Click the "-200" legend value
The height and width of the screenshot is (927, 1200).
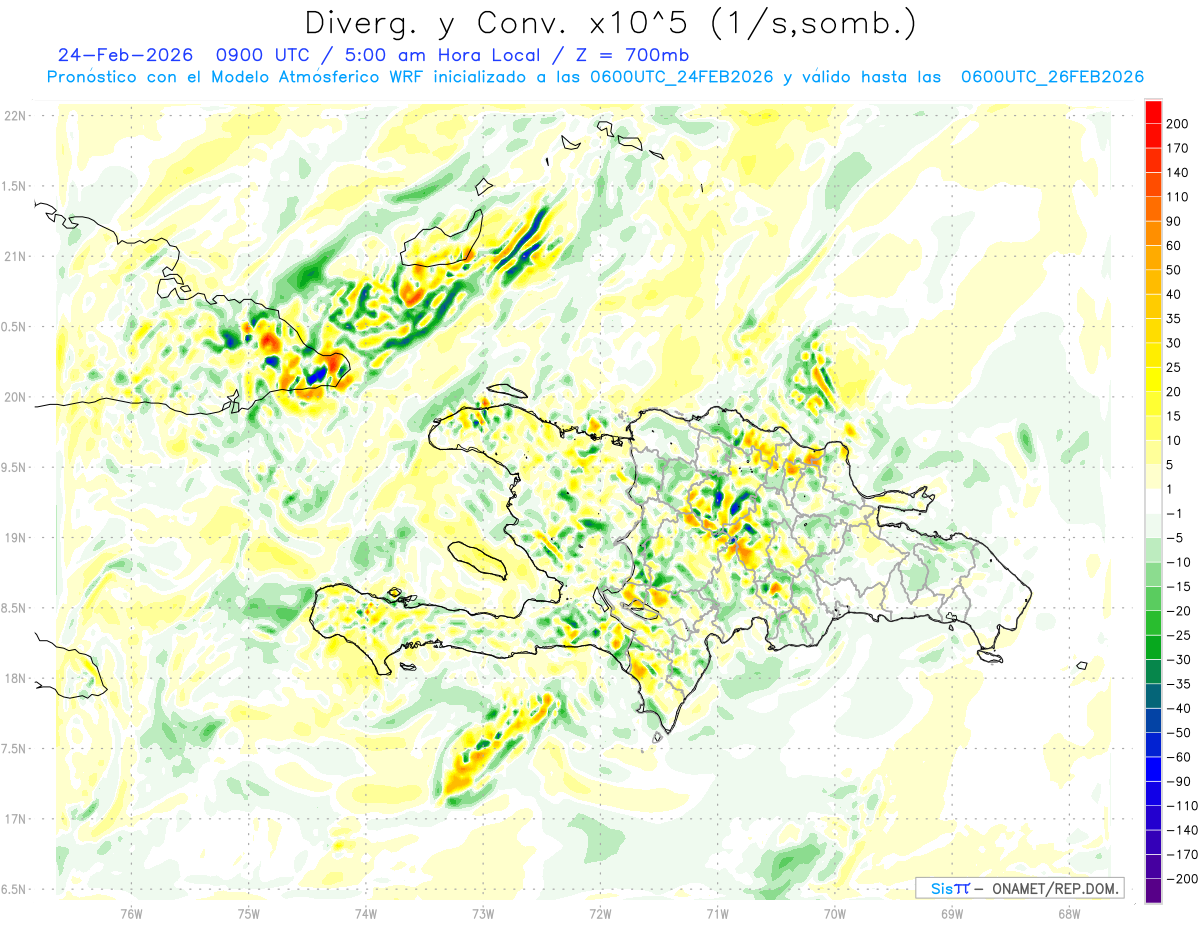pos(1180,879)
